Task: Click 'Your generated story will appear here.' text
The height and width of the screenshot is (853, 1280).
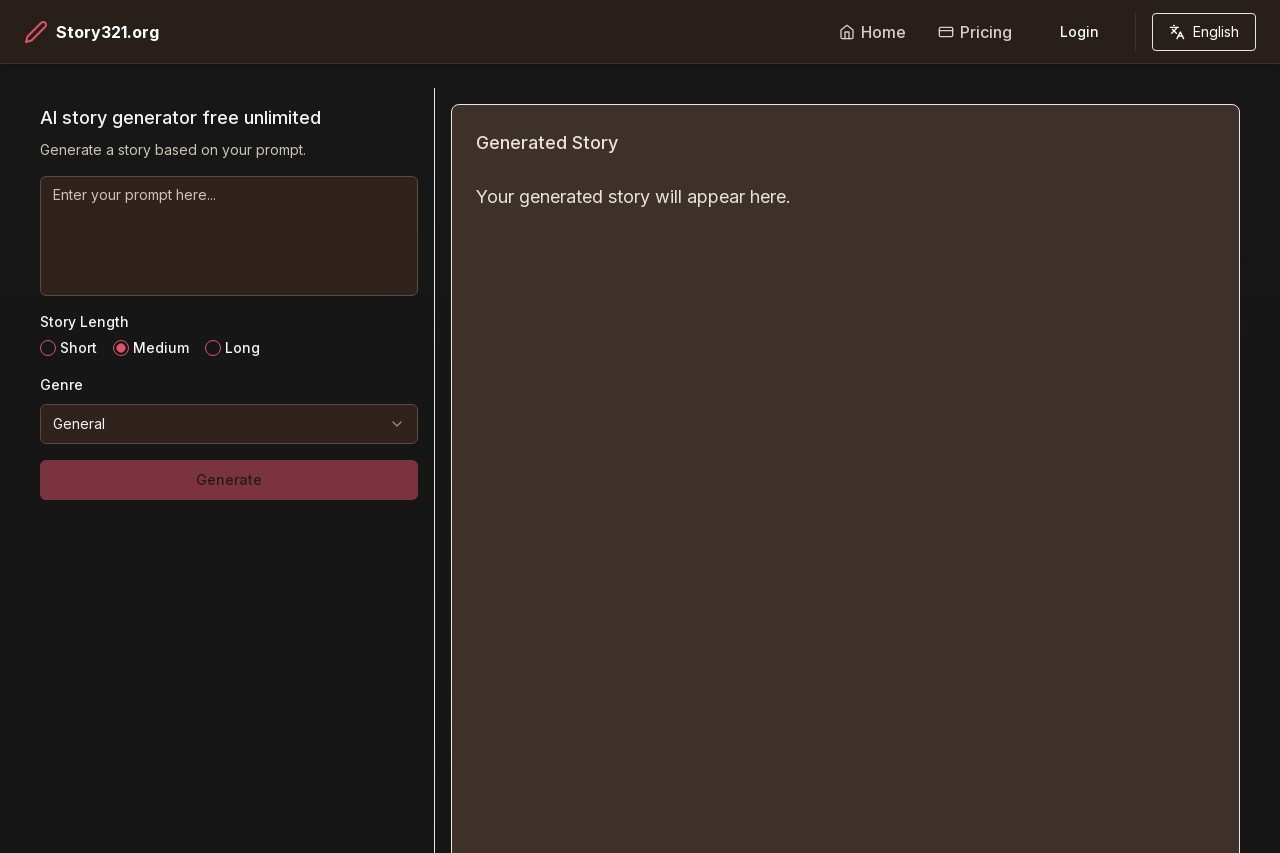Action: pos(633,197)
